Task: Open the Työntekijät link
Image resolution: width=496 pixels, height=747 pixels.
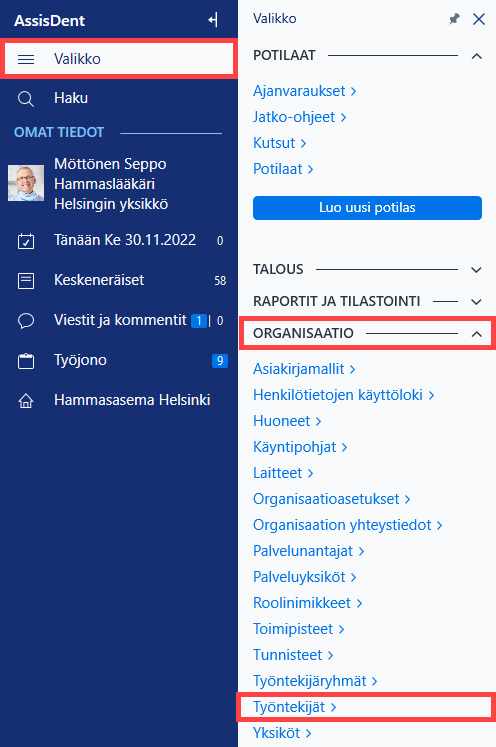Action: click(x=294, y=707)
